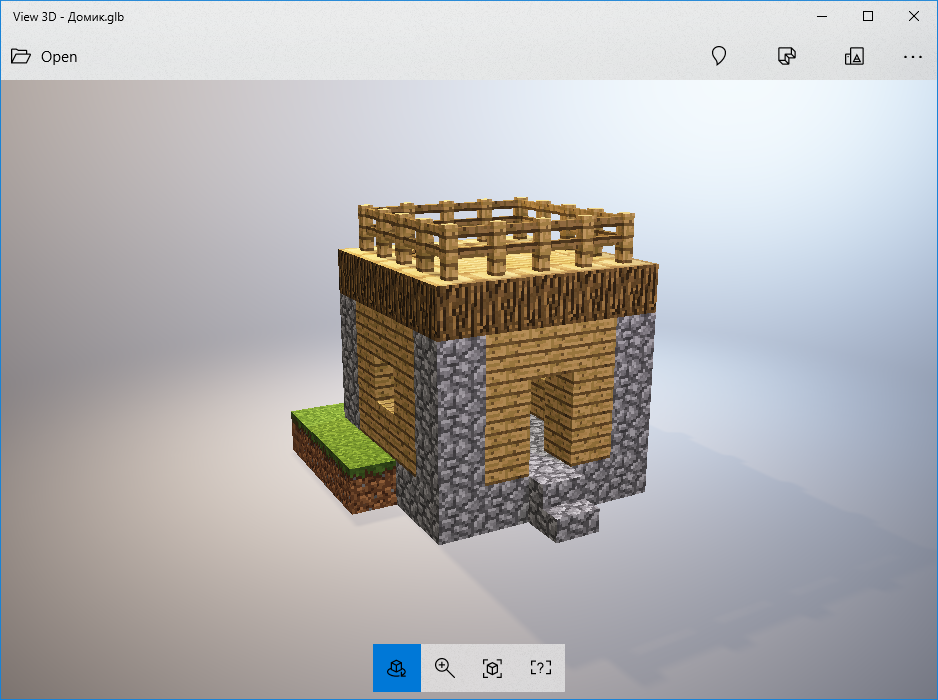Click the dark wood trim under the roof
Viewport: 938px width, 700px height.
click(500, 300)
